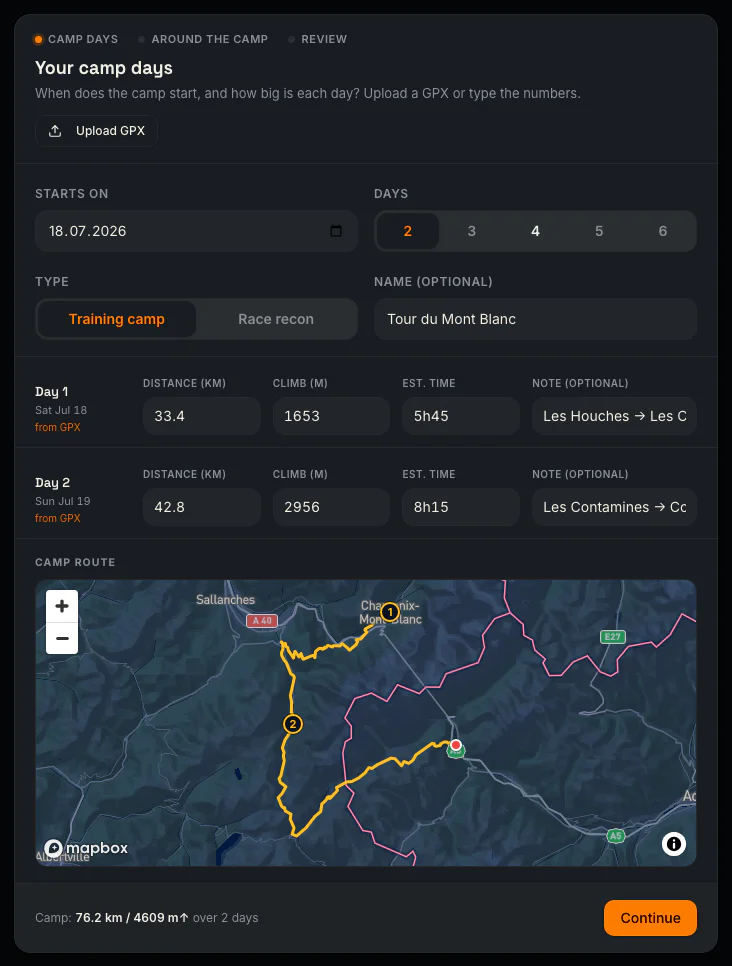Edit Day 2 distance value 42.8
732x966 pixels.
(201, 507)
